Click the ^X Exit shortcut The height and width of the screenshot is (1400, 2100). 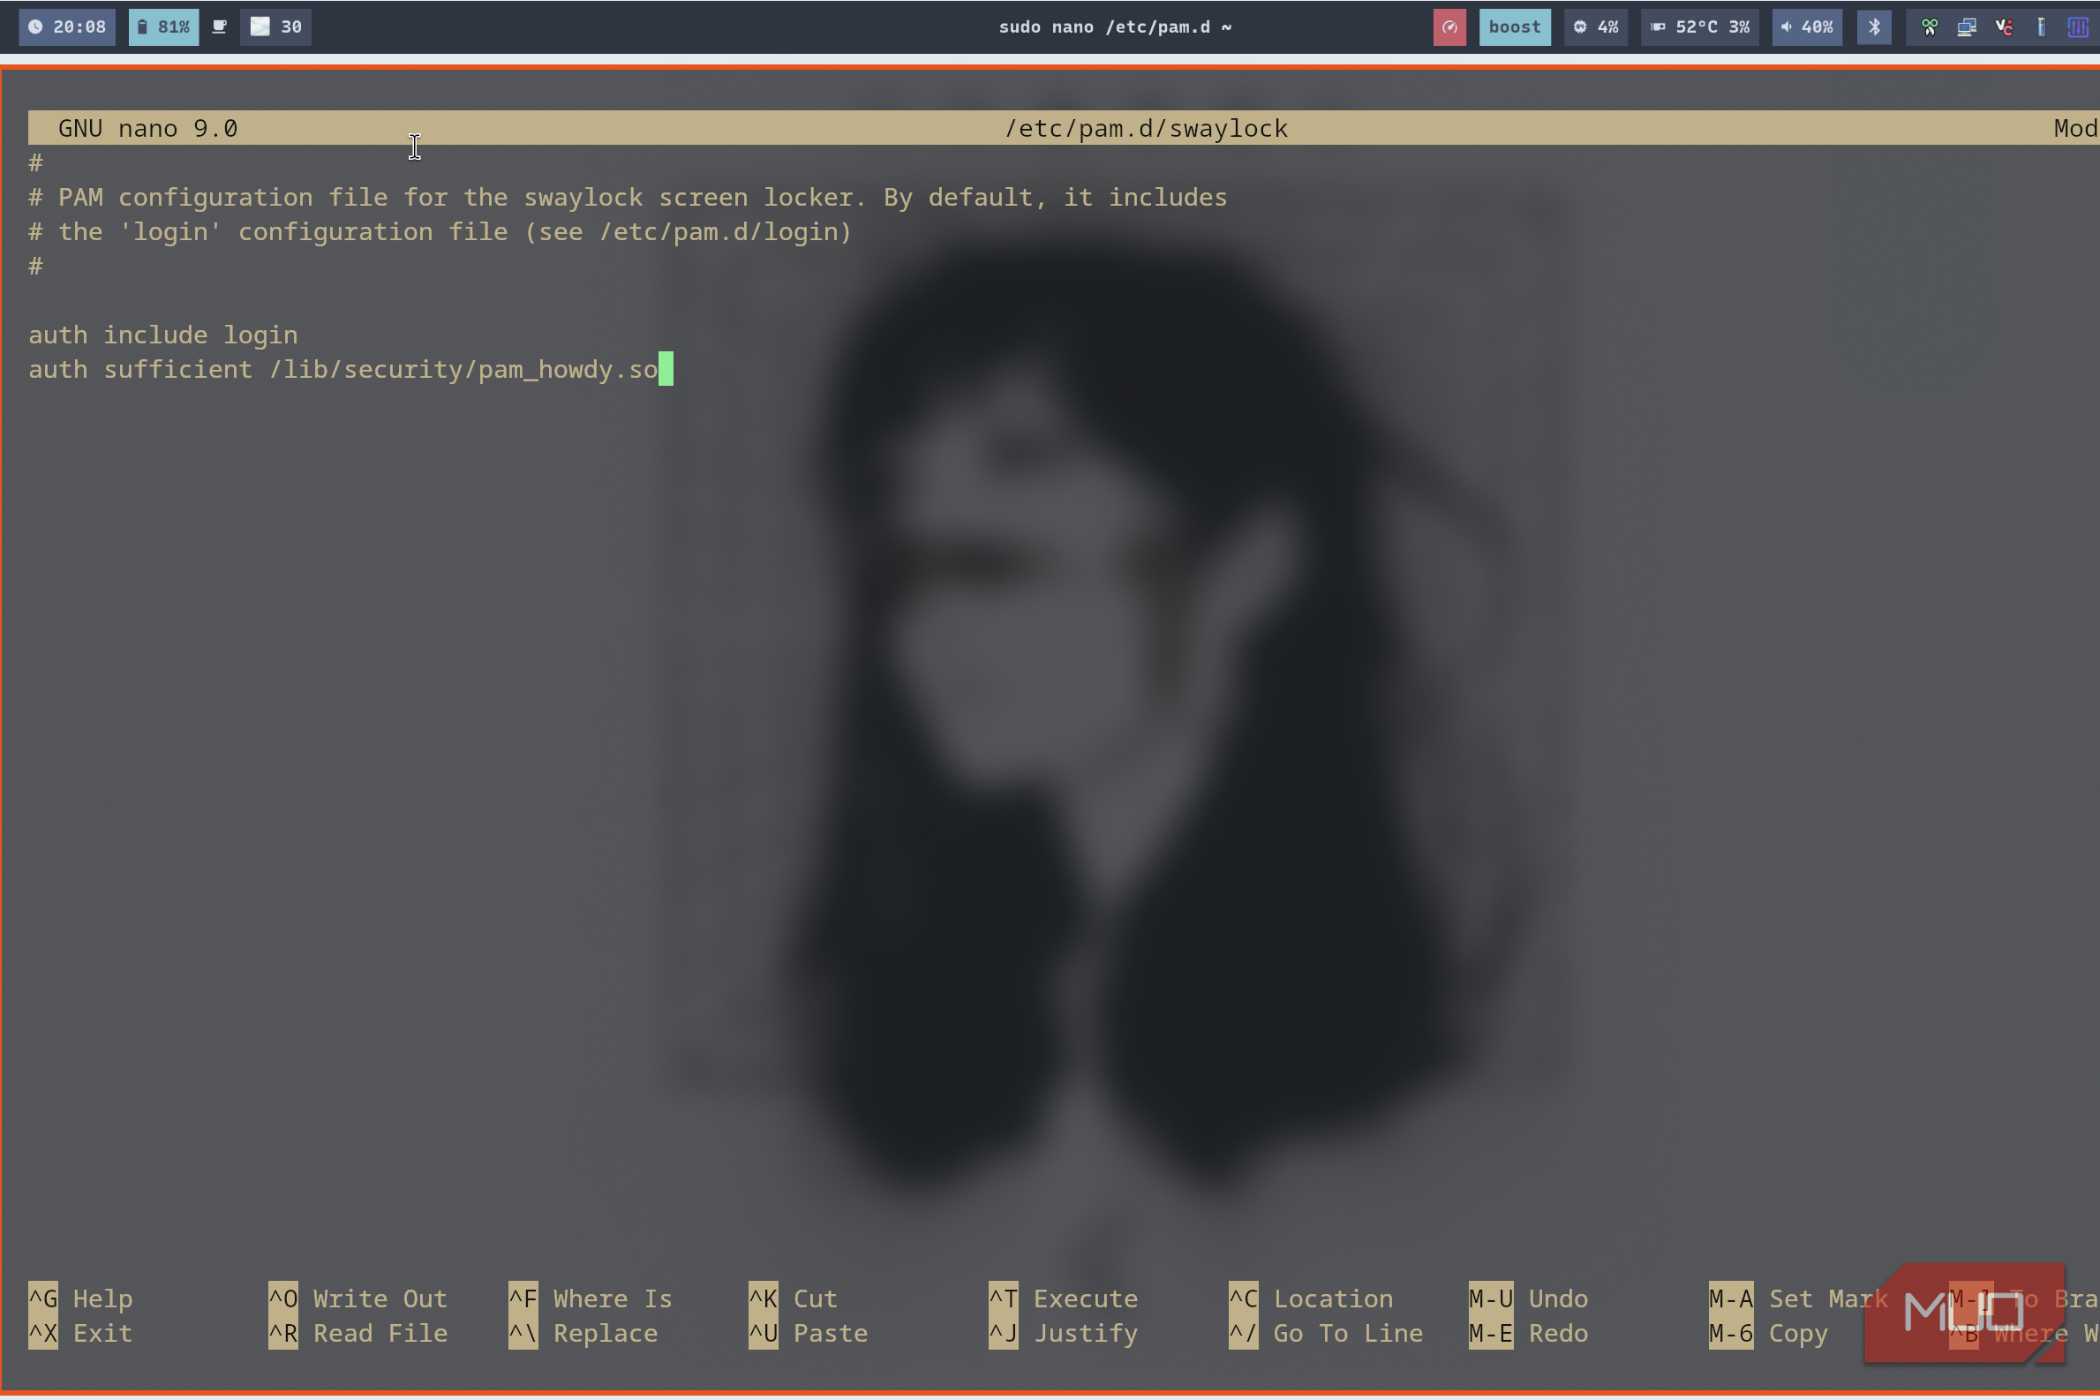pos(80,1334)
